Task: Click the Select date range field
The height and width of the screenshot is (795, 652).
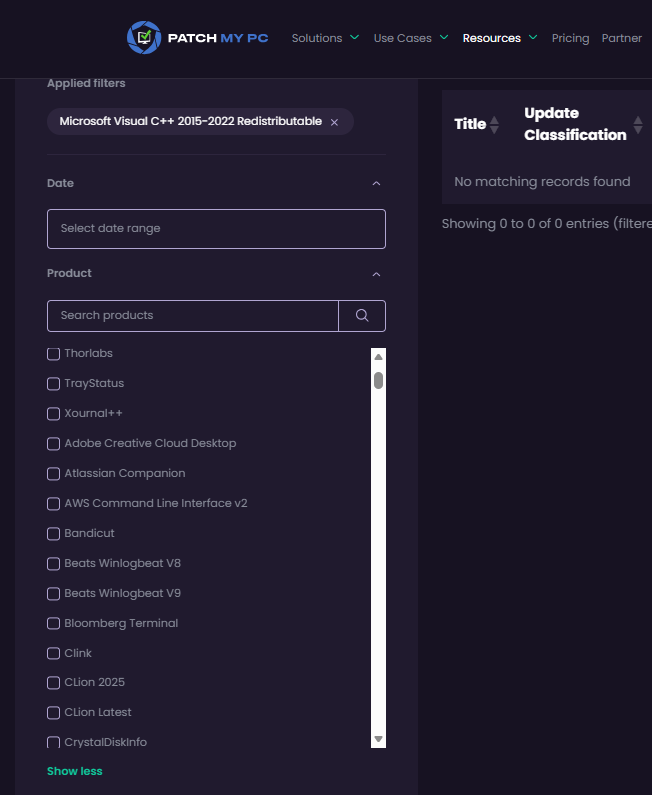Action: (216, 229)
